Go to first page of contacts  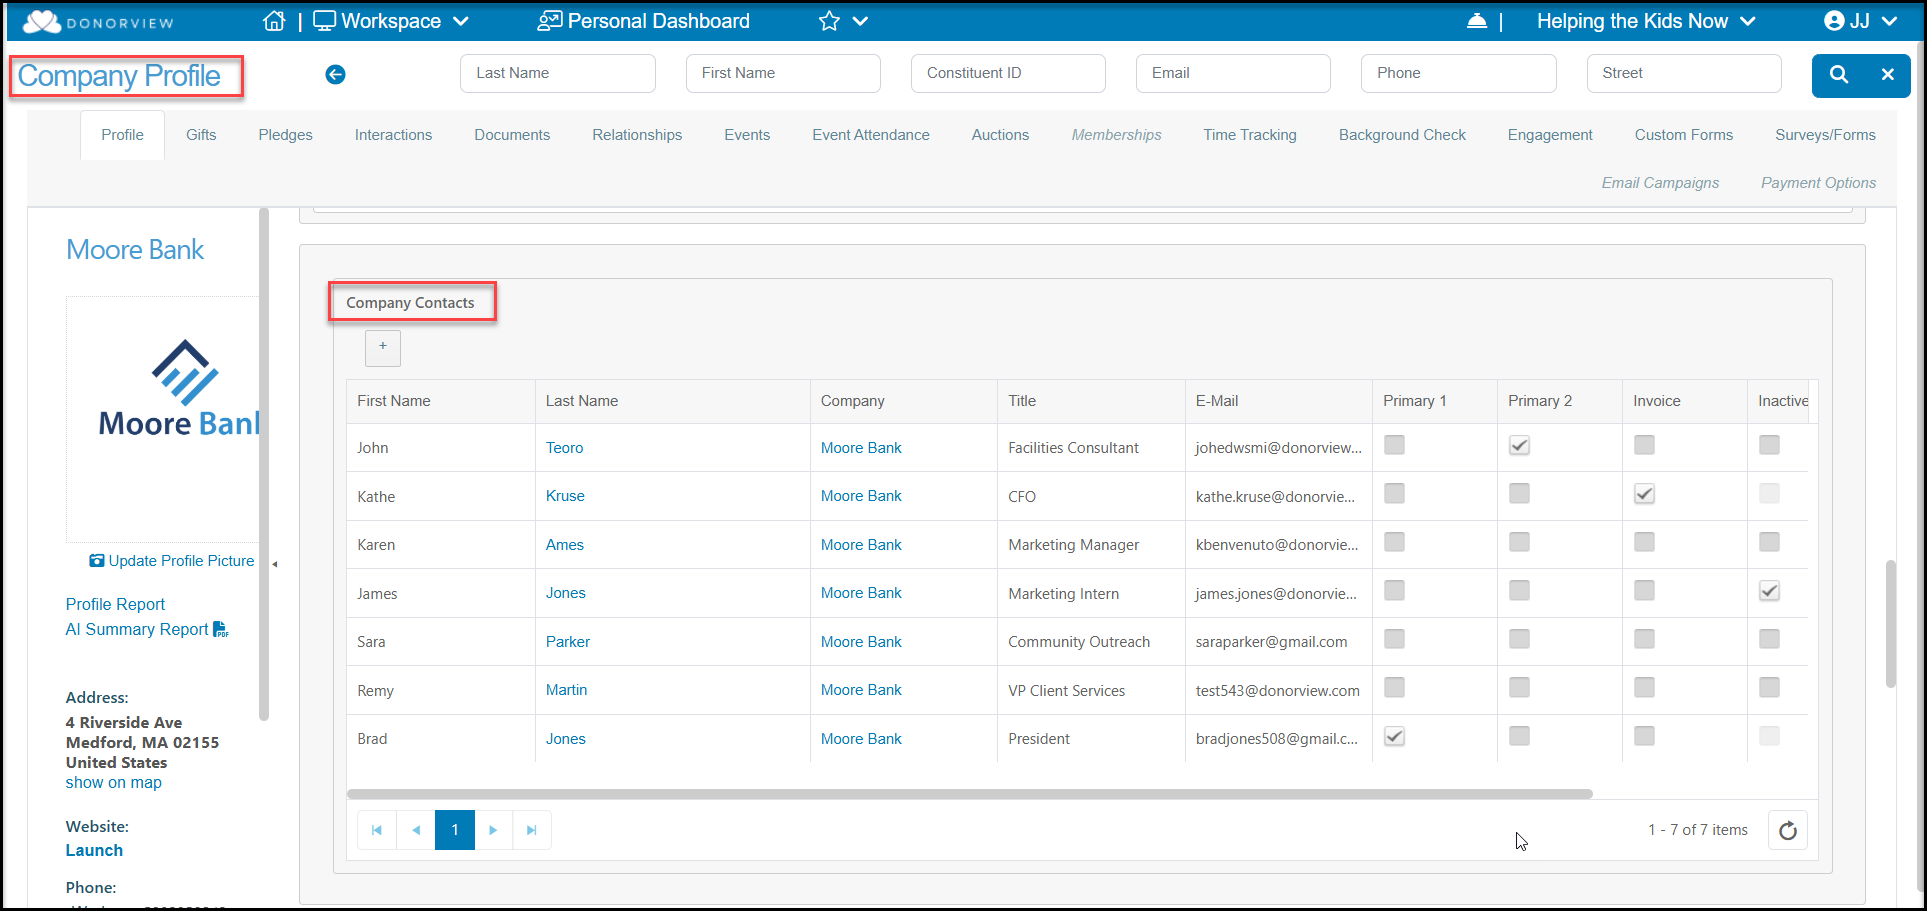pos(377,830)
